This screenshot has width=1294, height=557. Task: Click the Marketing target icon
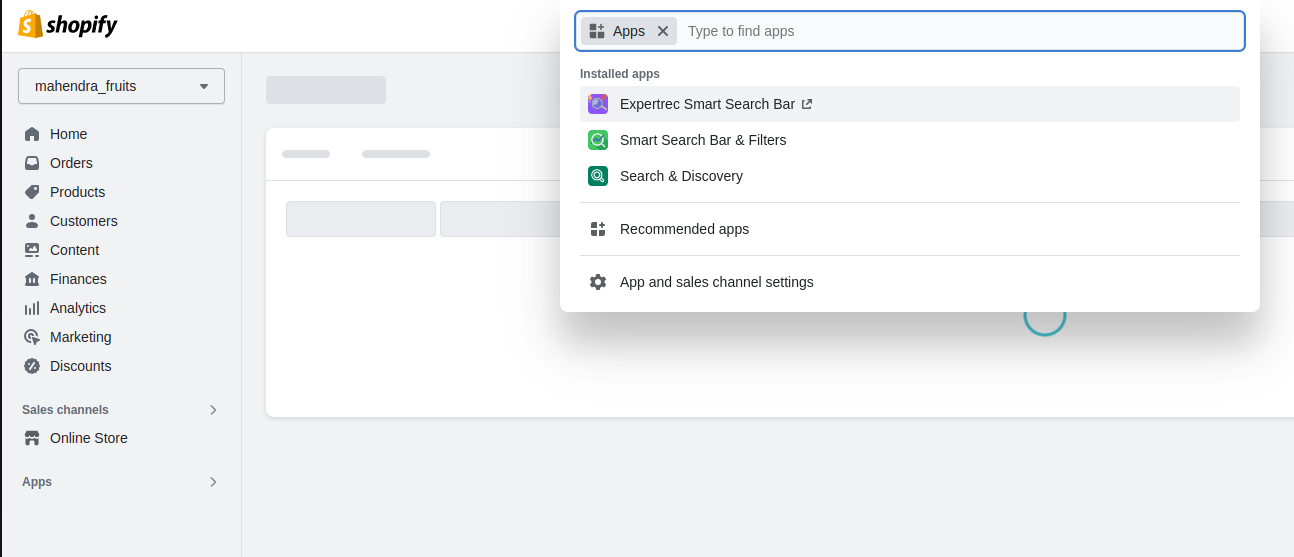[x=32, y=337]
